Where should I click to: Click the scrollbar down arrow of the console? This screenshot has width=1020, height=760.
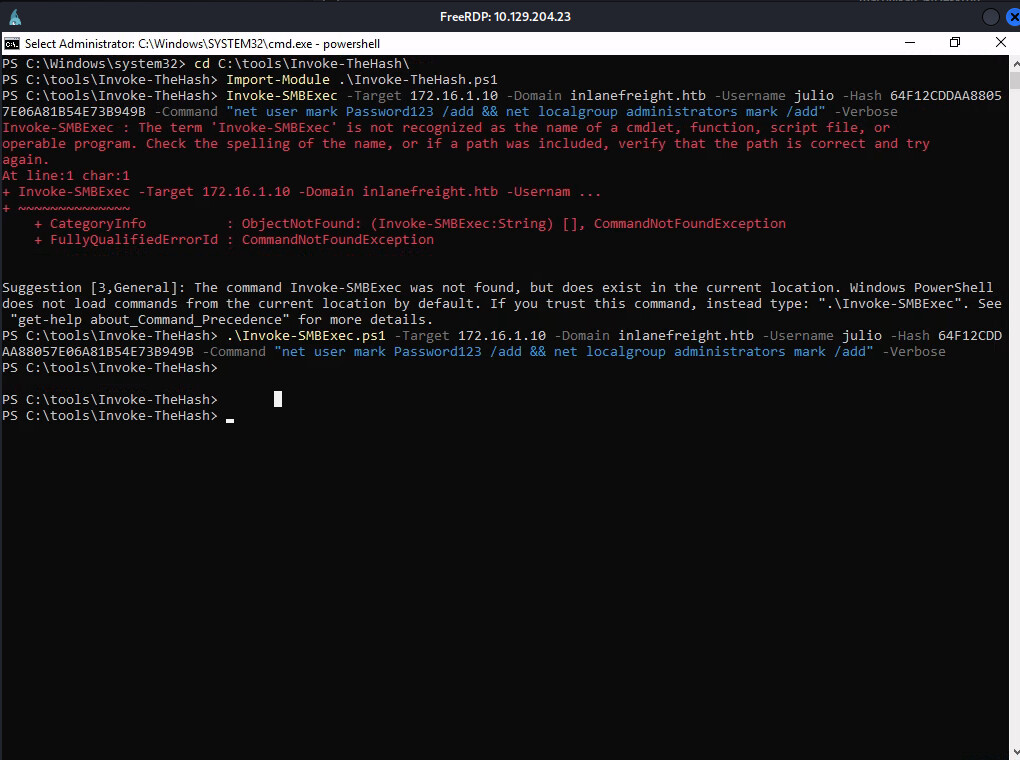[1015, 753]
